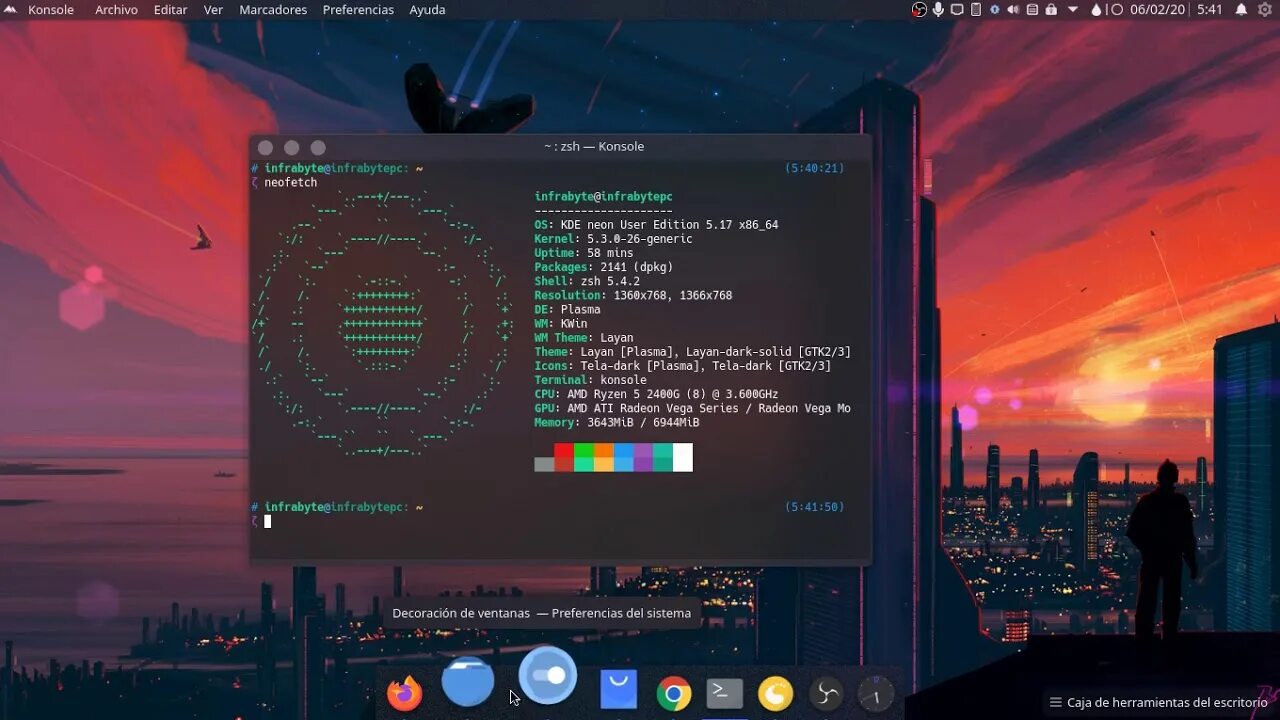Click the (5:41:50) timestamp in terminal
This screenshot has width=1280, height=720.
(x=815, y=507)
